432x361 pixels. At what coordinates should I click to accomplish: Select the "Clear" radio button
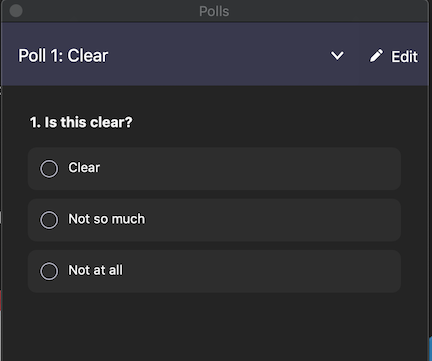[x=49, y=169]
